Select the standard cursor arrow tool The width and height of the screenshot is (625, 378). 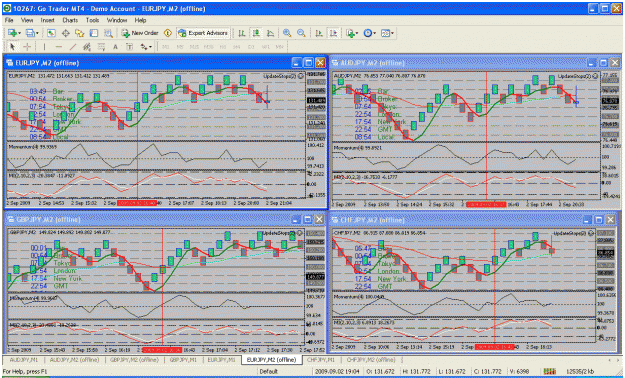[12, 47]
